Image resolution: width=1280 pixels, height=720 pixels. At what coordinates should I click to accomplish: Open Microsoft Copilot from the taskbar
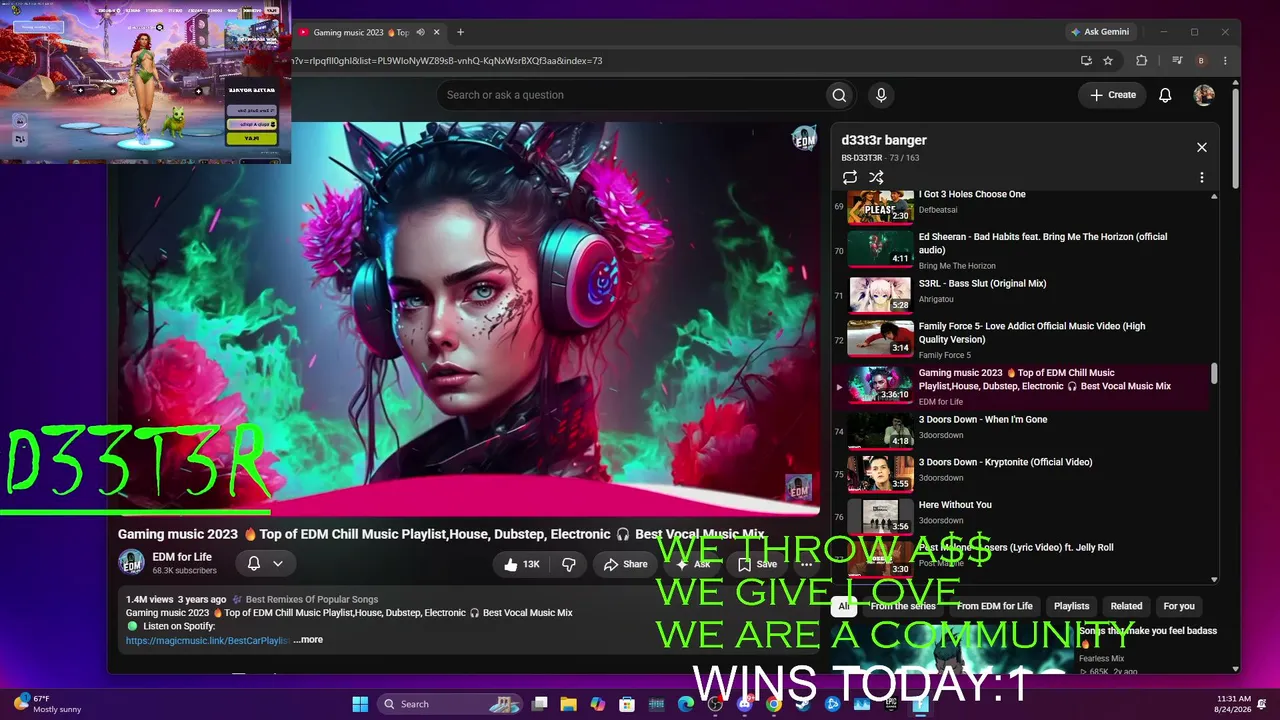pos(598,704)
